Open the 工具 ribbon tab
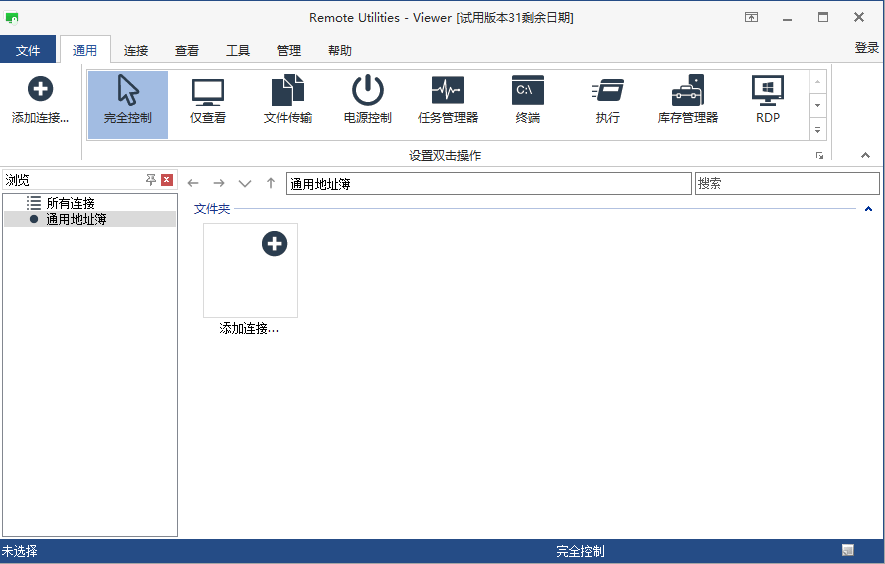 point(238,51)
